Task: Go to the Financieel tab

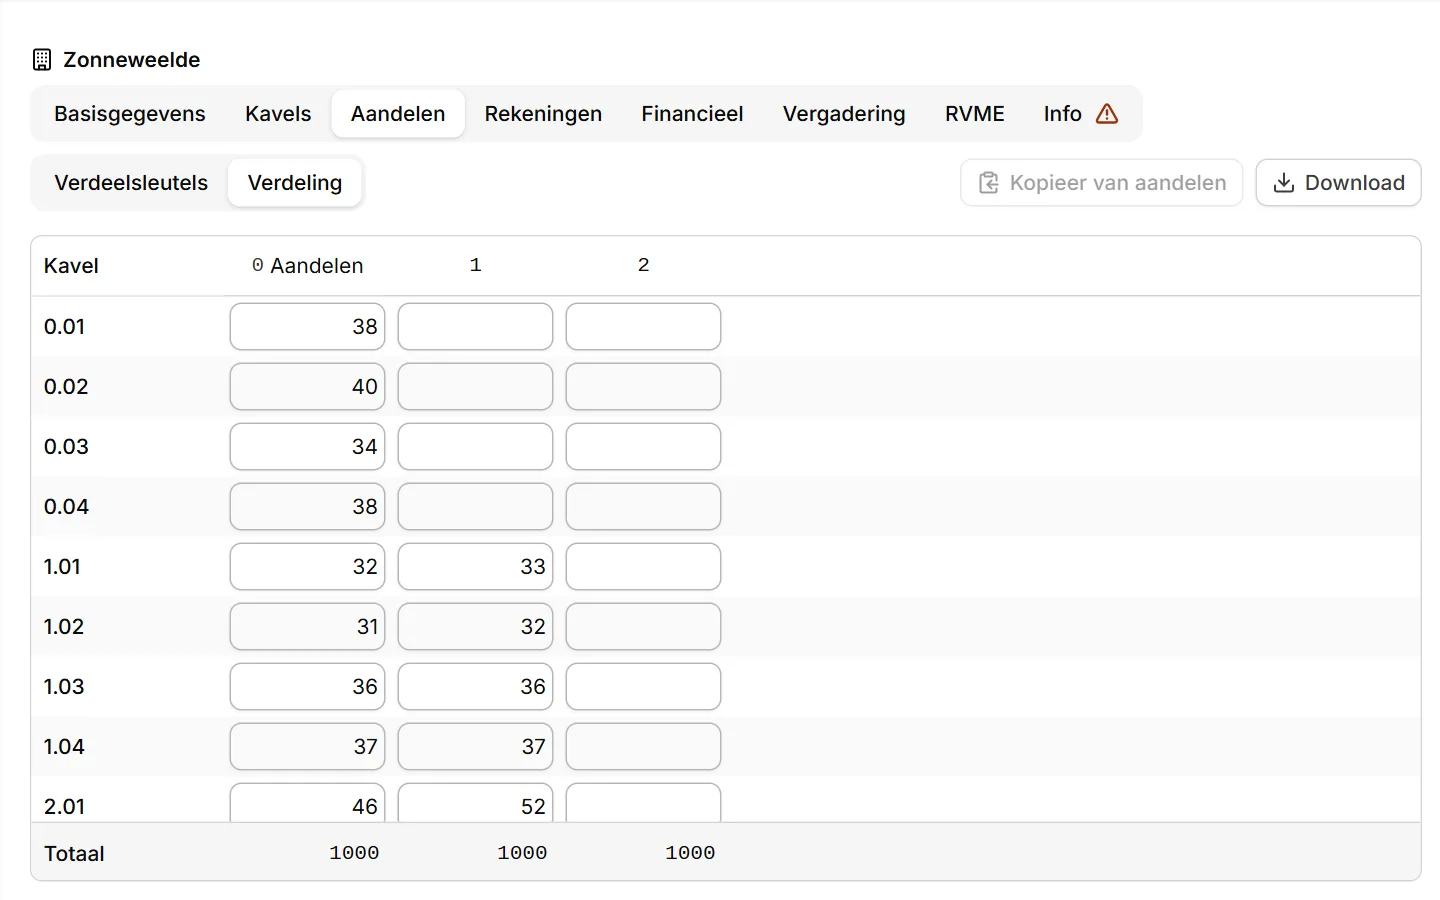Action: (x=692, y=114)
